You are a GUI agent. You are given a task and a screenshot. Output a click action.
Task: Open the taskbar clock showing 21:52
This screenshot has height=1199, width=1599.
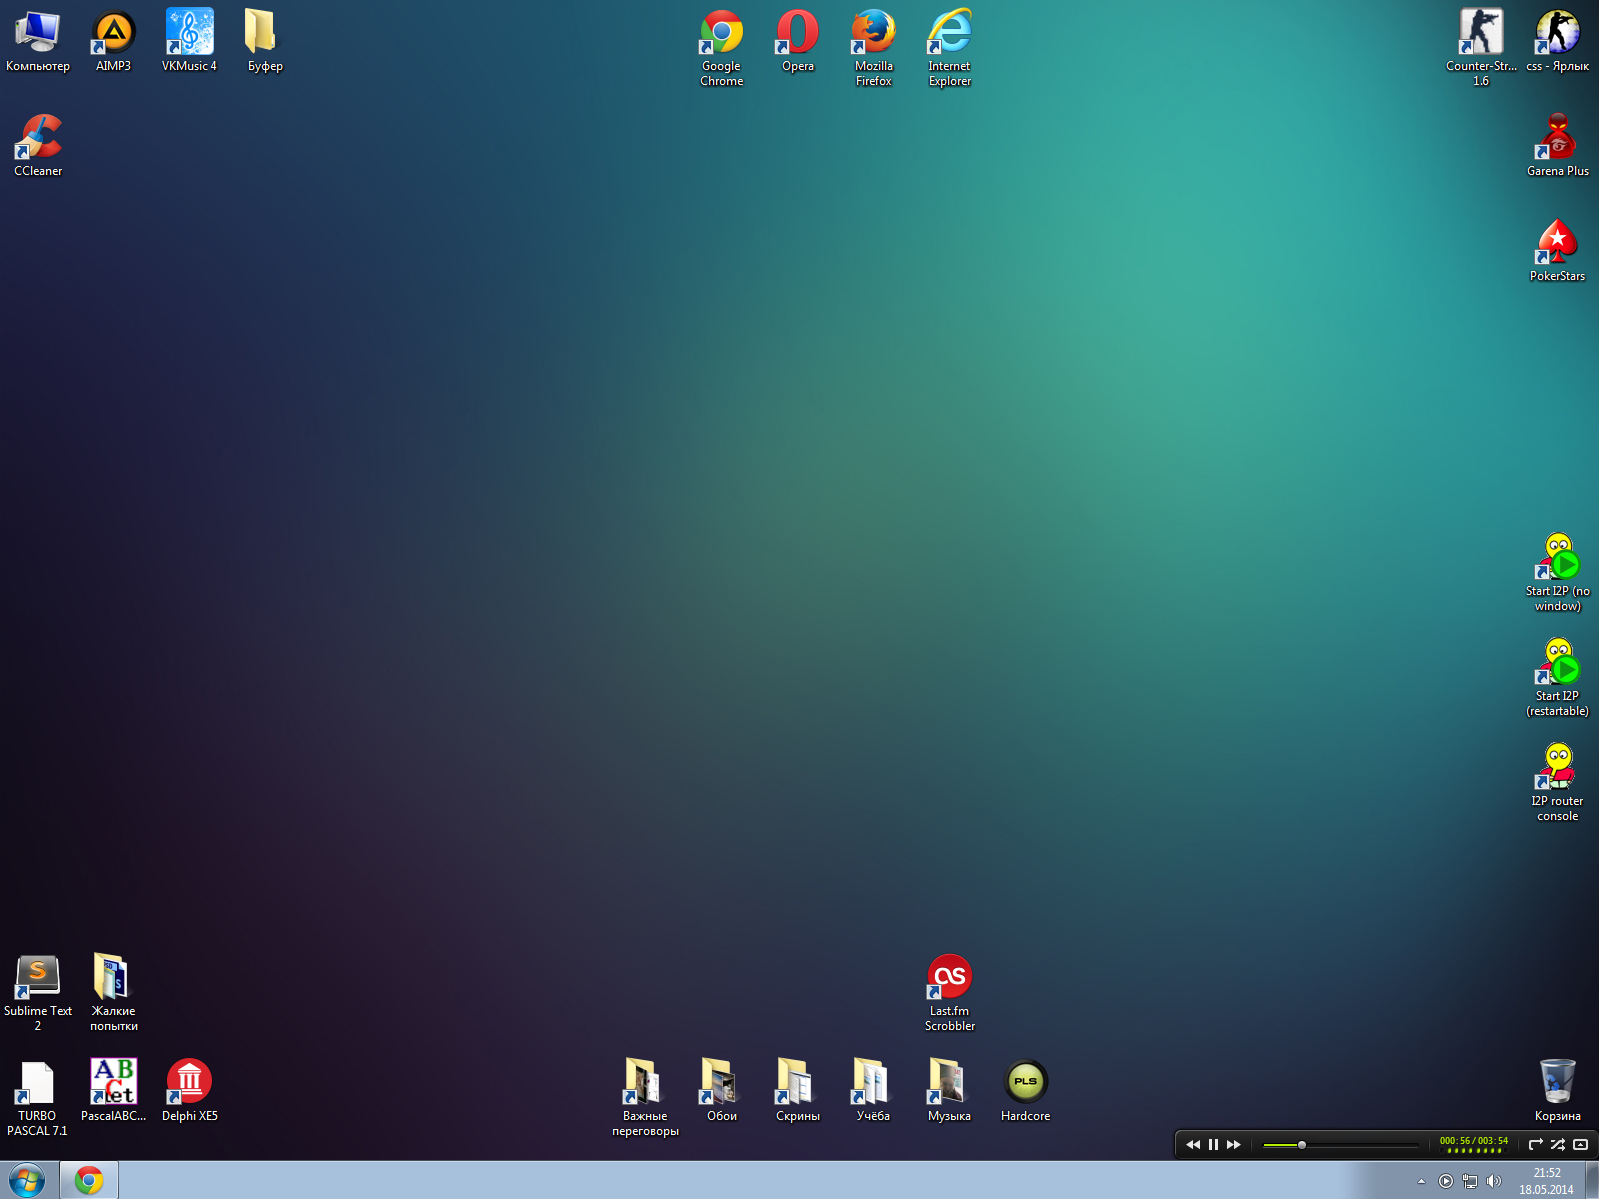click(x=1547, y=1181)
